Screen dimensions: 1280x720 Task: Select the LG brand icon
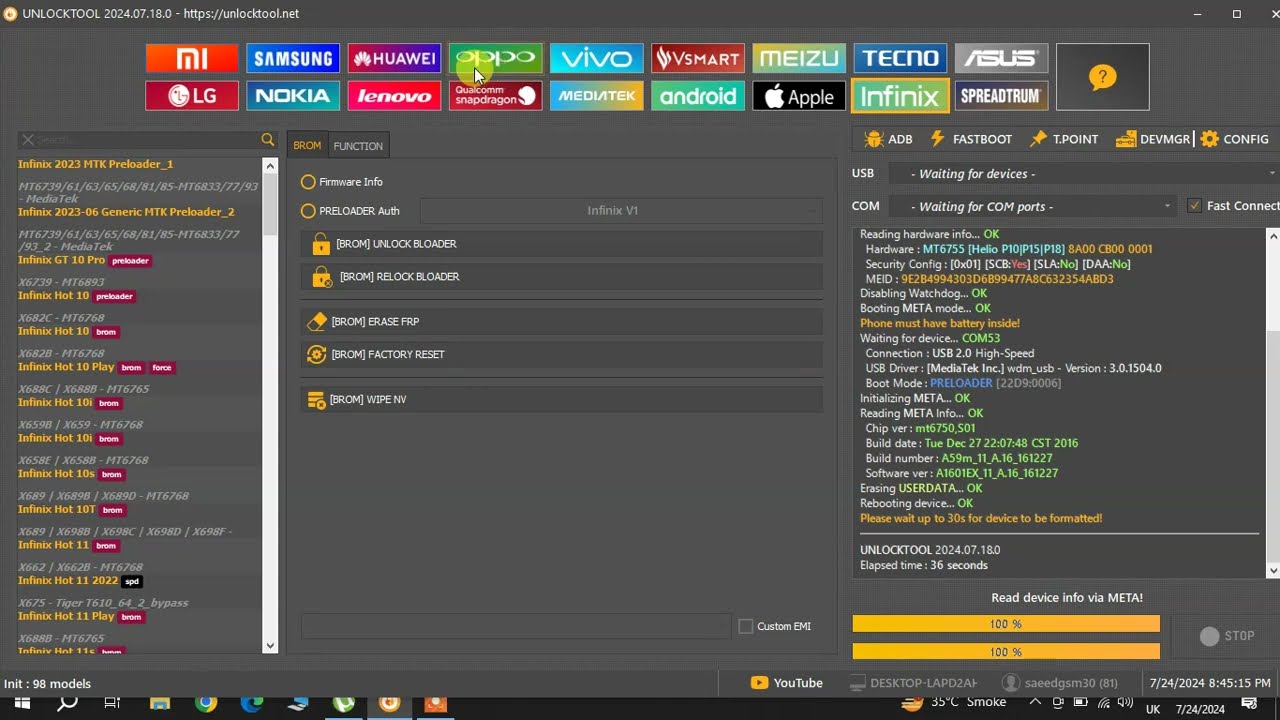(192, 96)
